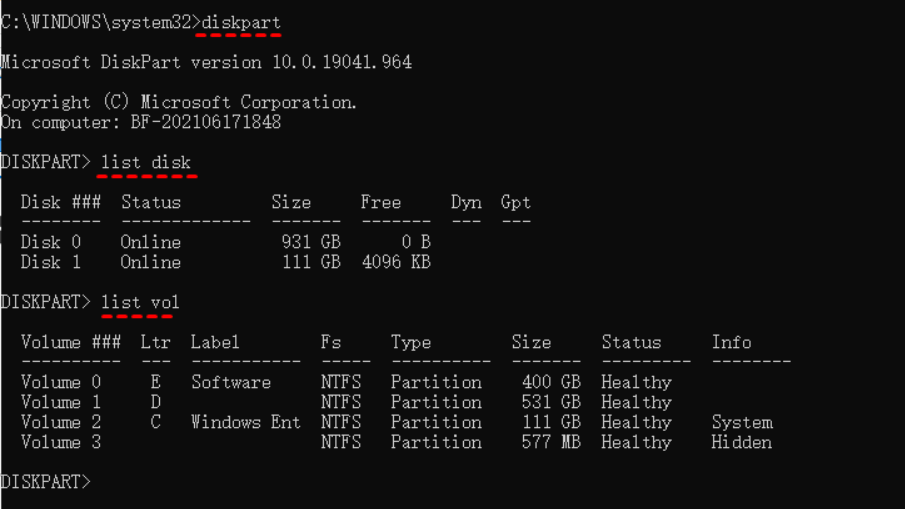The image size is (905, 509).
Task: Click the 'System' info entry for Volume 2
Action: click(x=742, y=422)
